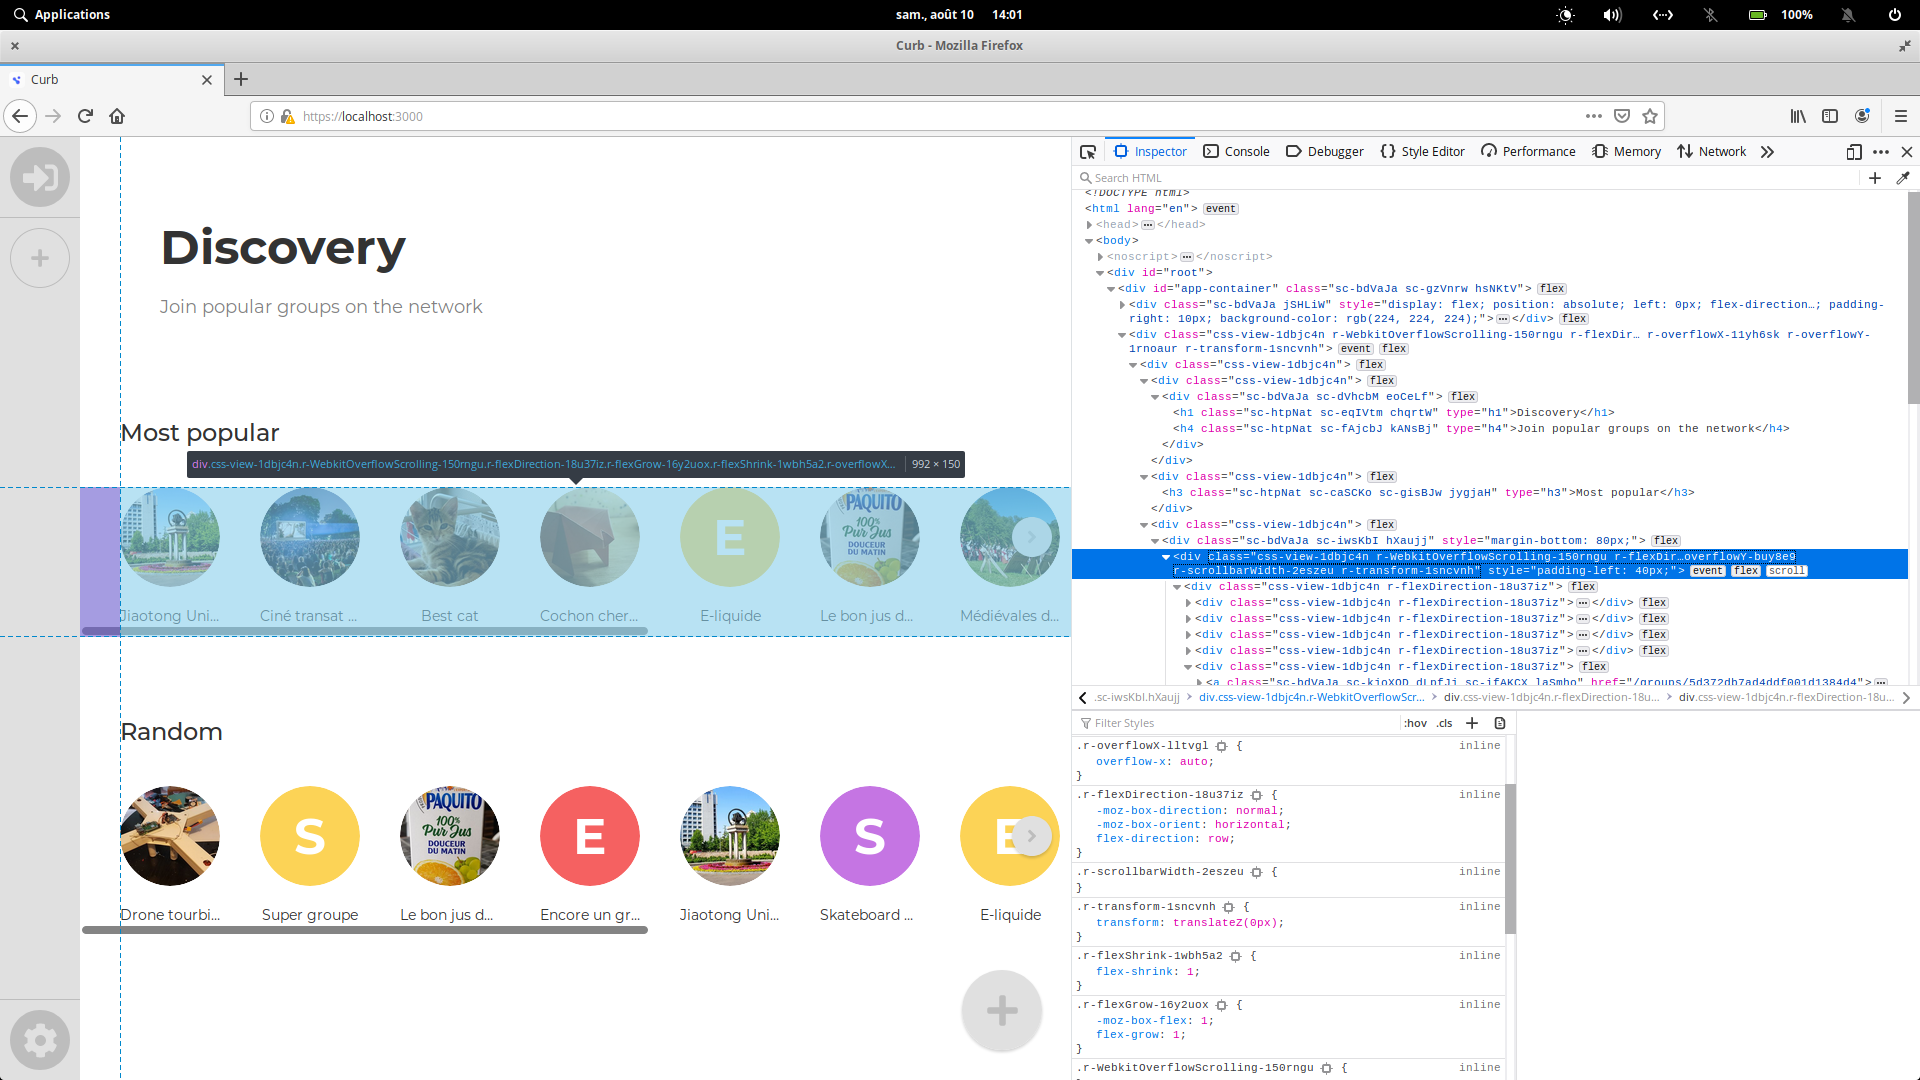The image size is (1920, 1080).
Task: Click inside the Filter Styles input field
Action: point(1200,723)
